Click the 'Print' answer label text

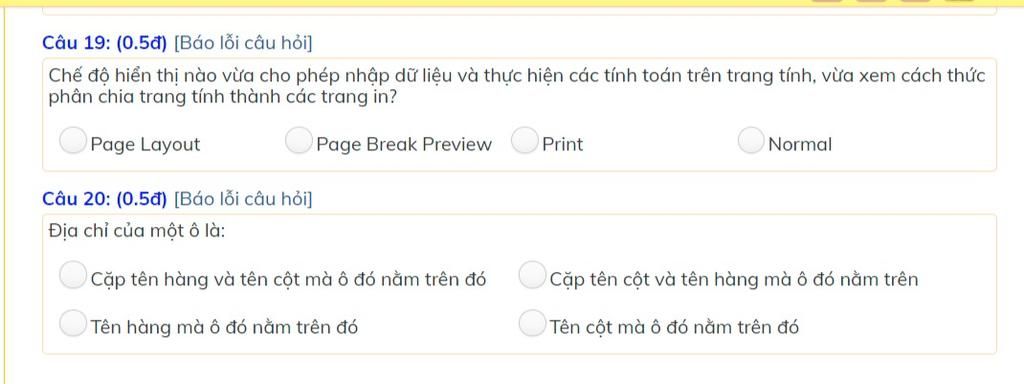click(562, 144)
